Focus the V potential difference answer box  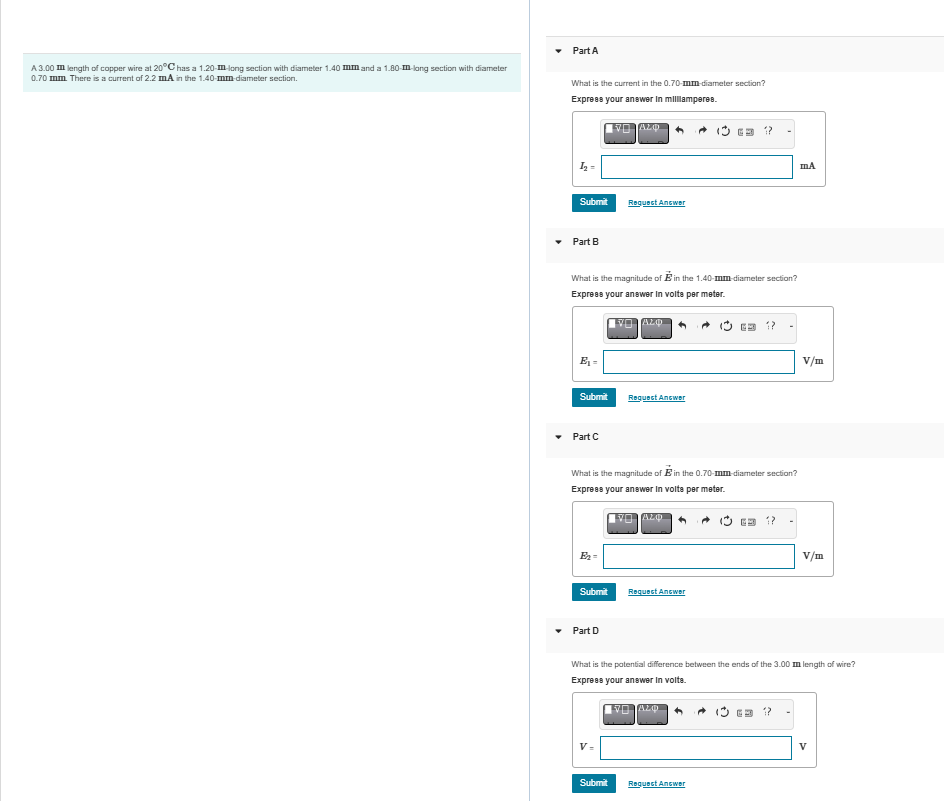pyautogui.click(x=695, y=748)
